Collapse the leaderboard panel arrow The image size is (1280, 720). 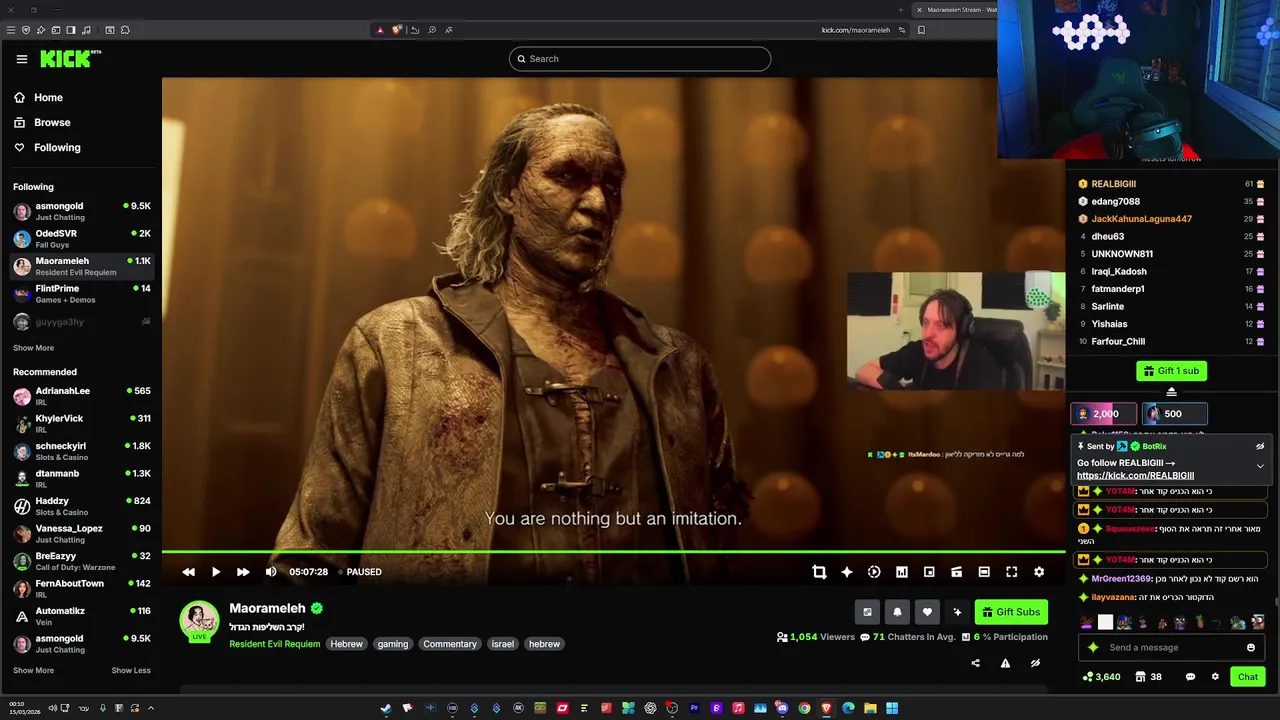point(1171,392)
